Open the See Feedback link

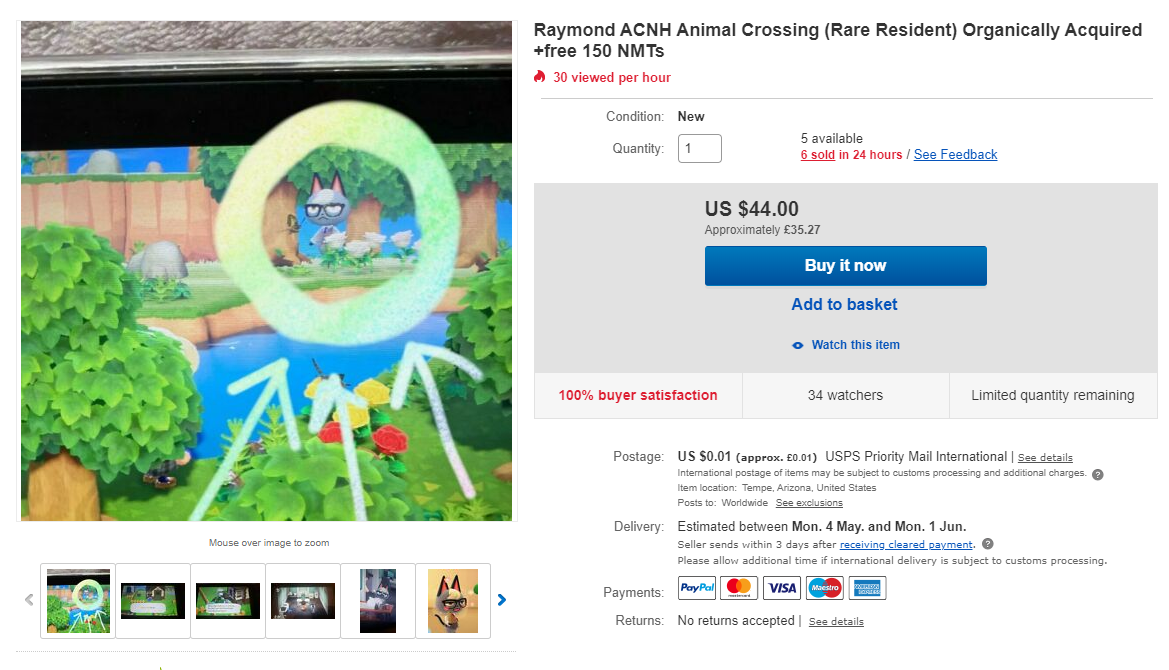click(x=955, y=155)
